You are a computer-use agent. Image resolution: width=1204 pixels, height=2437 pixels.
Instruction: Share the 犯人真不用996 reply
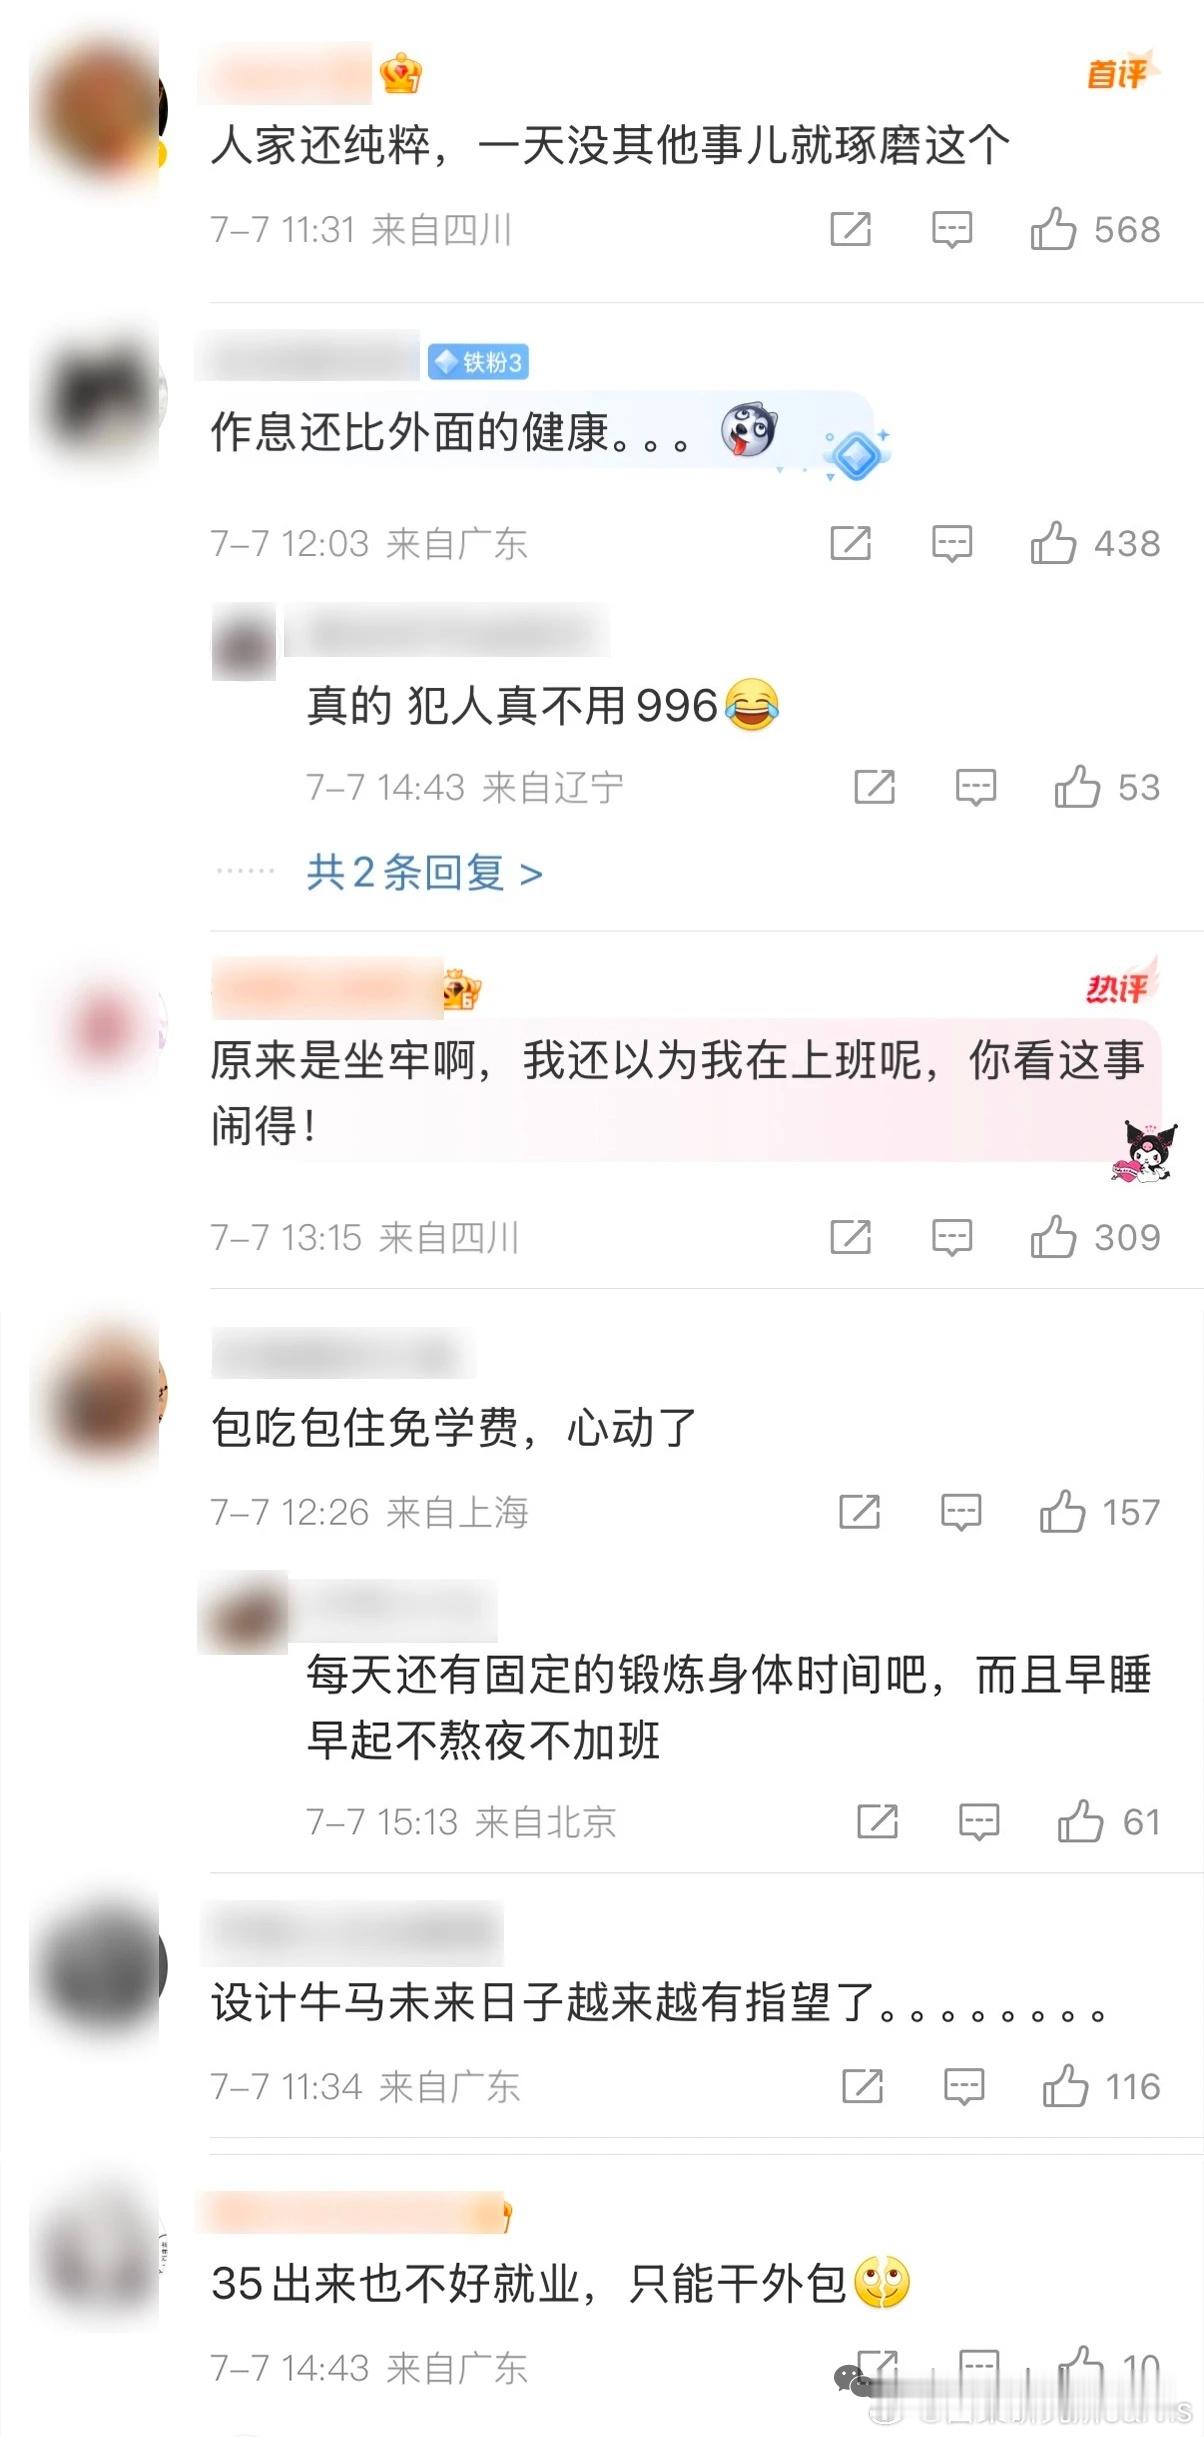(874, 787)
